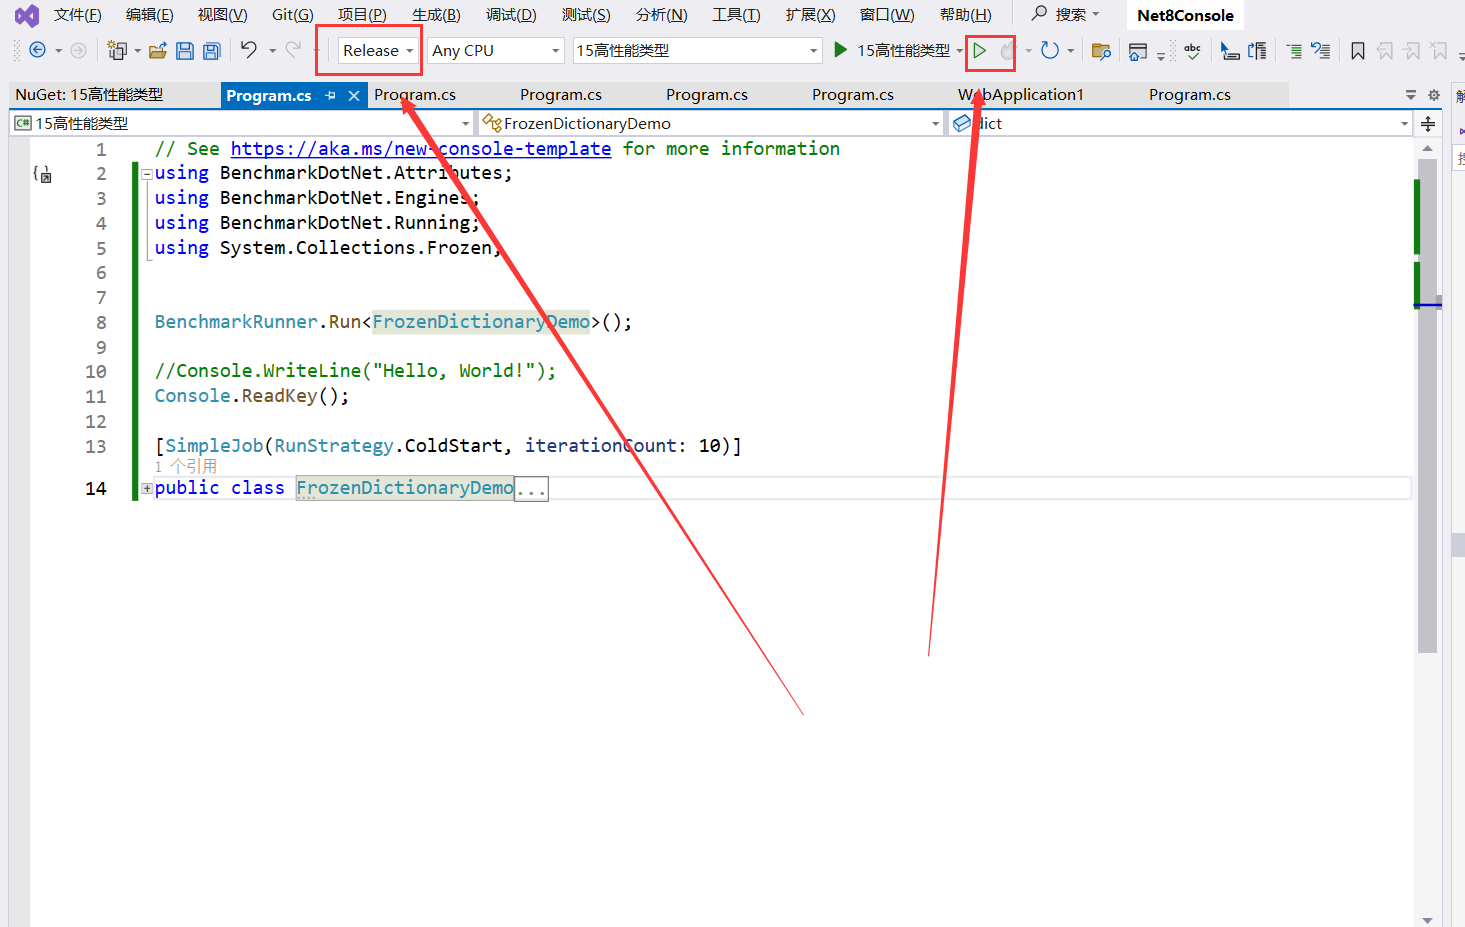The height and width of the screenshot is (927, 1465).
Task: Click the Save All icon
Action: tap(212, 50)
